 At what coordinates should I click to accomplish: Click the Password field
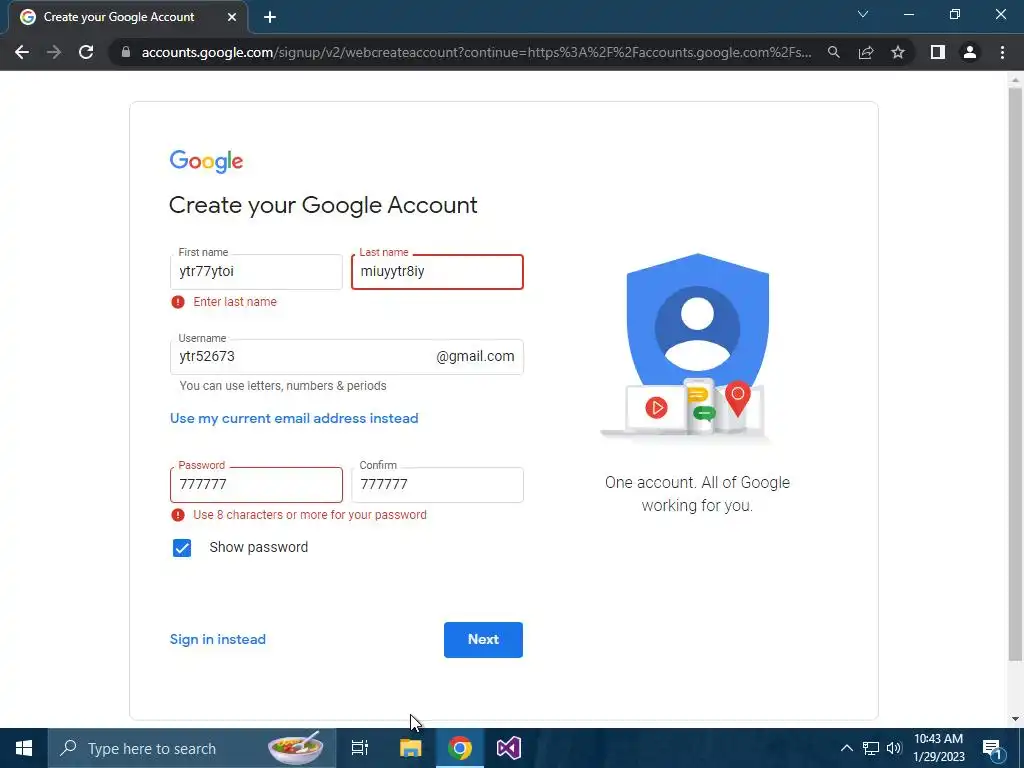click(256, 485)
